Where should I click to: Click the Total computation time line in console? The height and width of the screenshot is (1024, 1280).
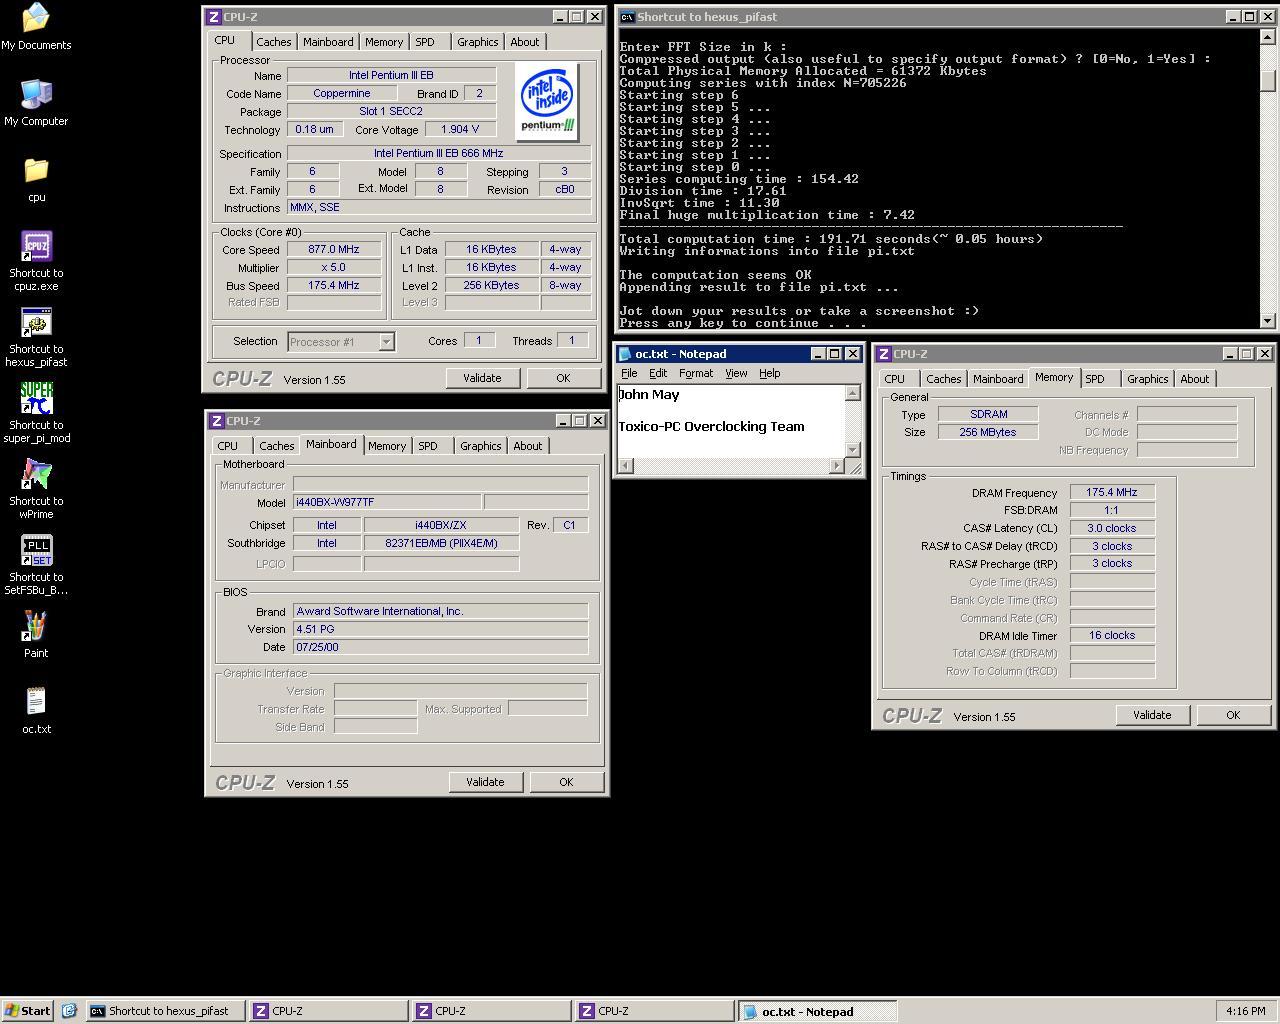click(831, 239)
